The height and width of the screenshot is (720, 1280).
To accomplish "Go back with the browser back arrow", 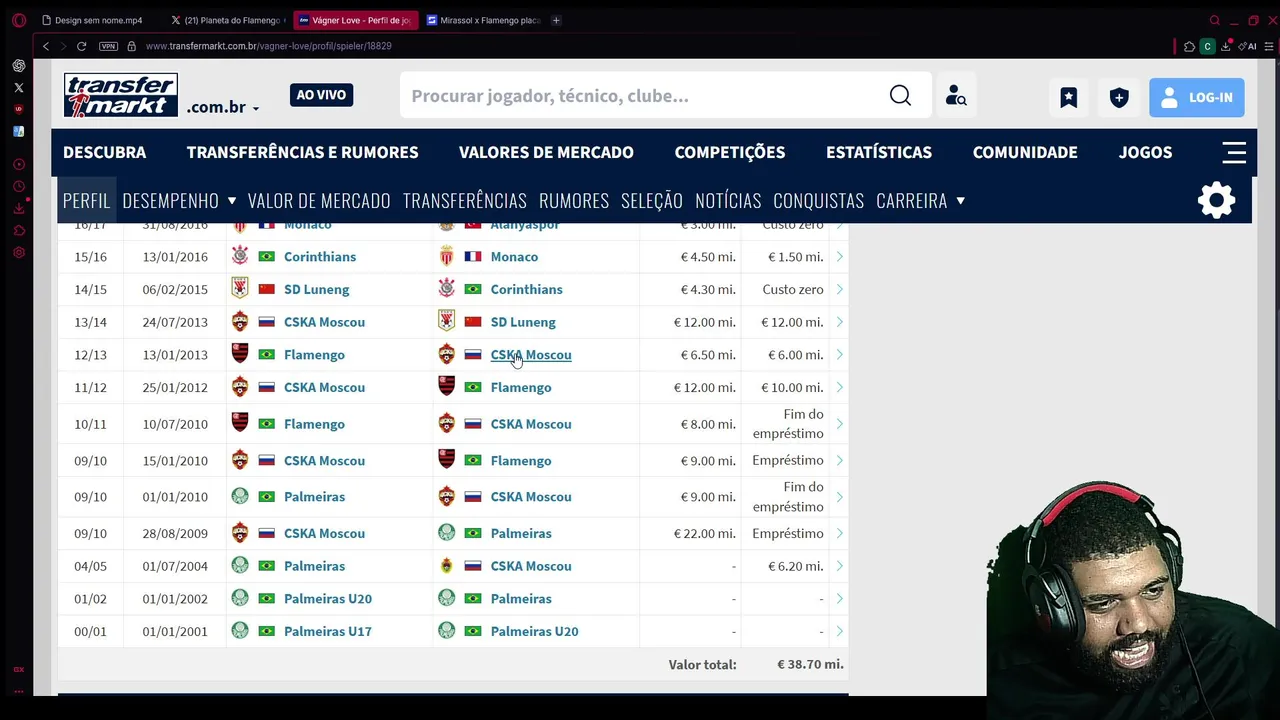I will click(45, 46).
